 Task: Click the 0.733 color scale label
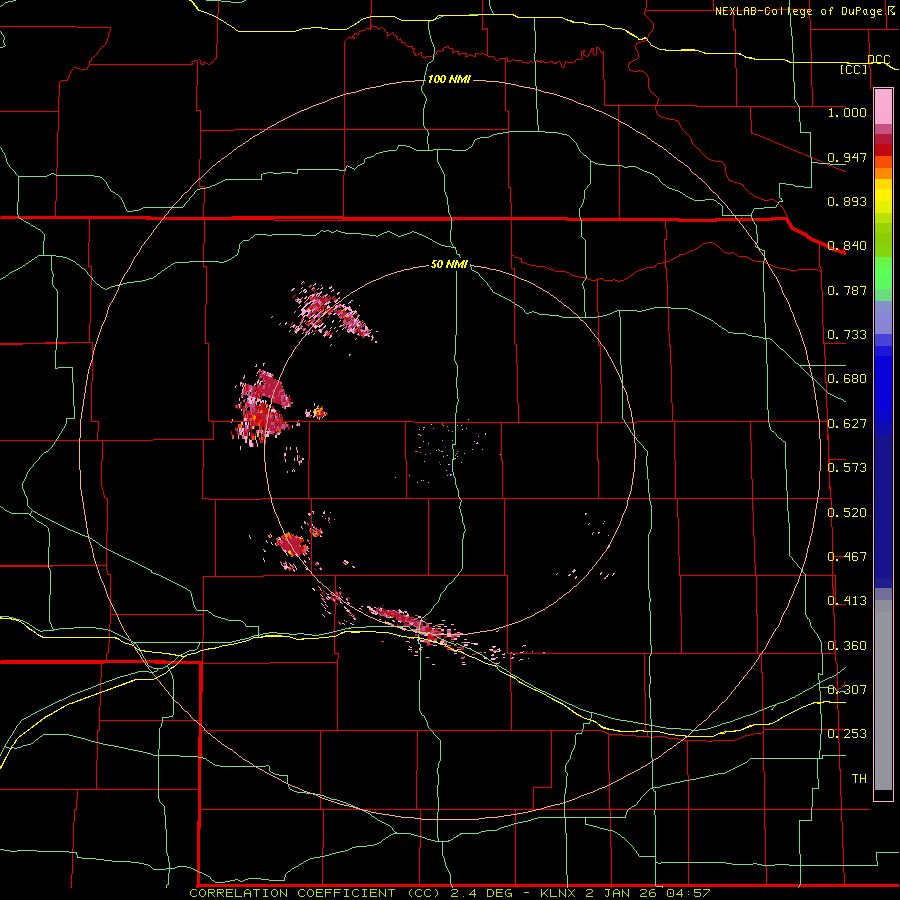[x=847, y=334]
